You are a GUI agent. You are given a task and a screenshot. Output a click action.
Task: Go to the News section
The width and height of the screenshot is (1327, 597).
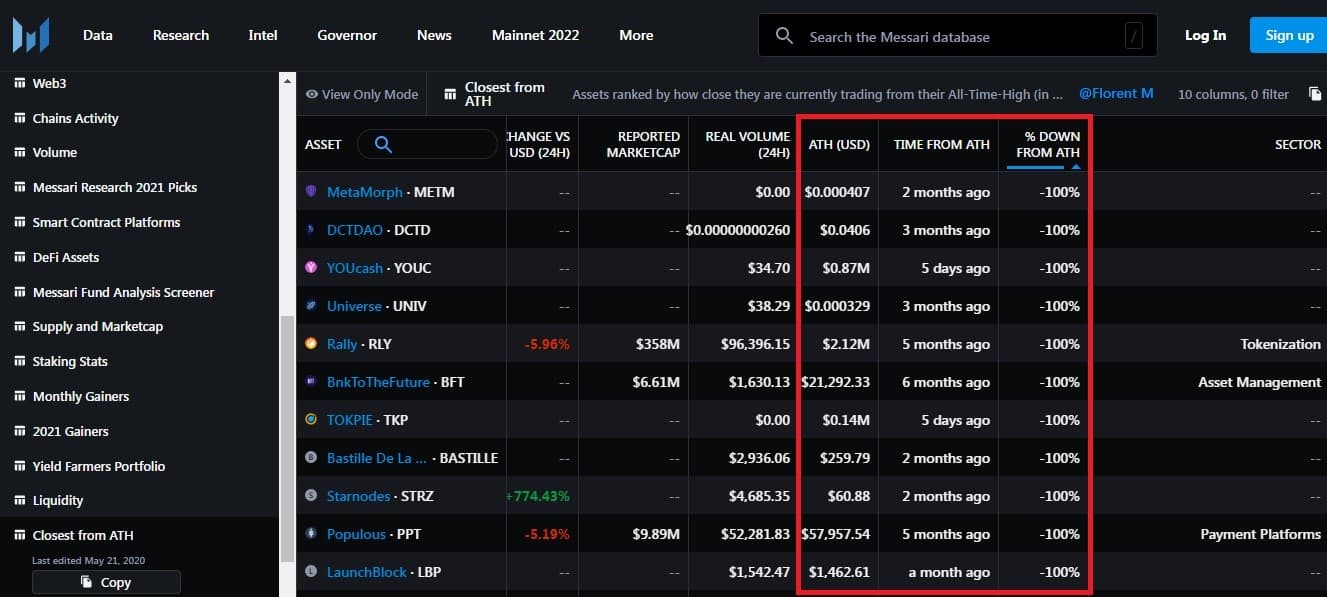pyautogui.click(x=434, y=35)
